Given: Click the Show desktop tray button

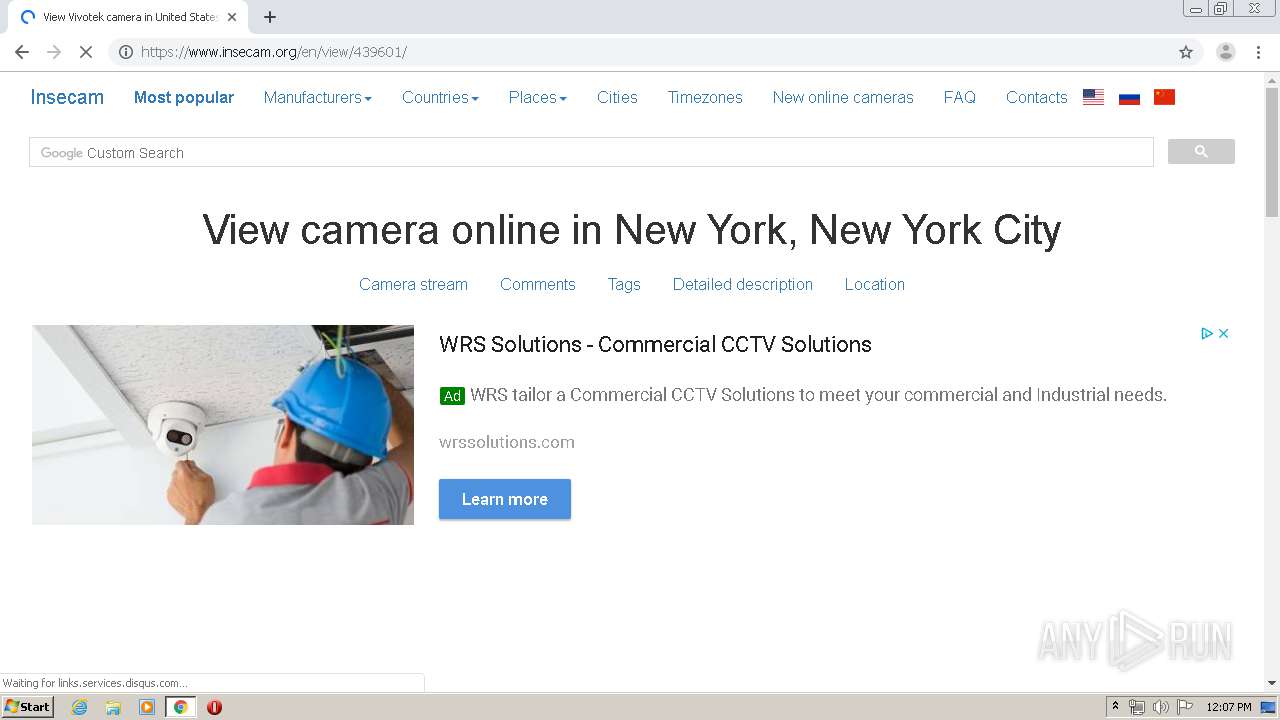Looking at the screenshot, I should coord(1269,707).
